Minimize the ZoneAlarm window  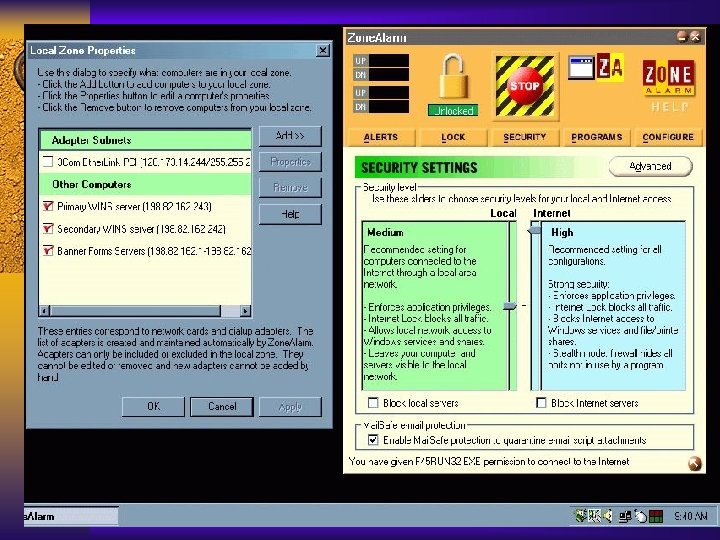682,36
